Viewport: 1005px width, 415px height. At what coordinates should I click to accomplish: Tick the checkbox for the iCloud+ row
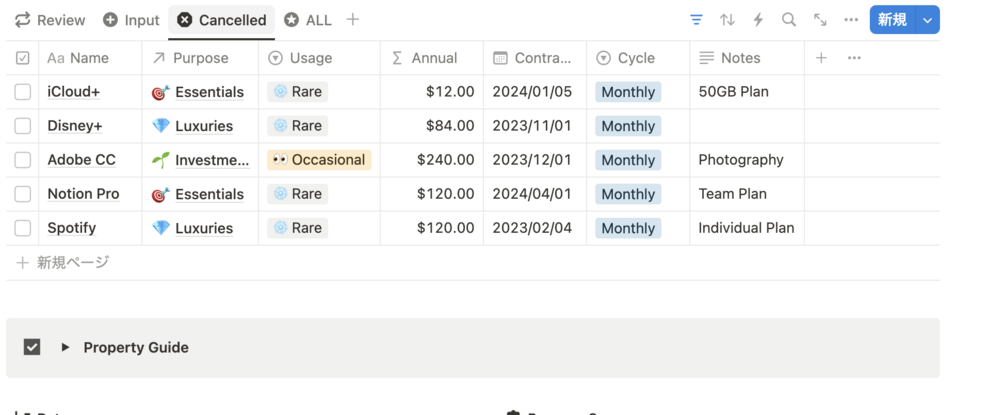coord(23,92)
